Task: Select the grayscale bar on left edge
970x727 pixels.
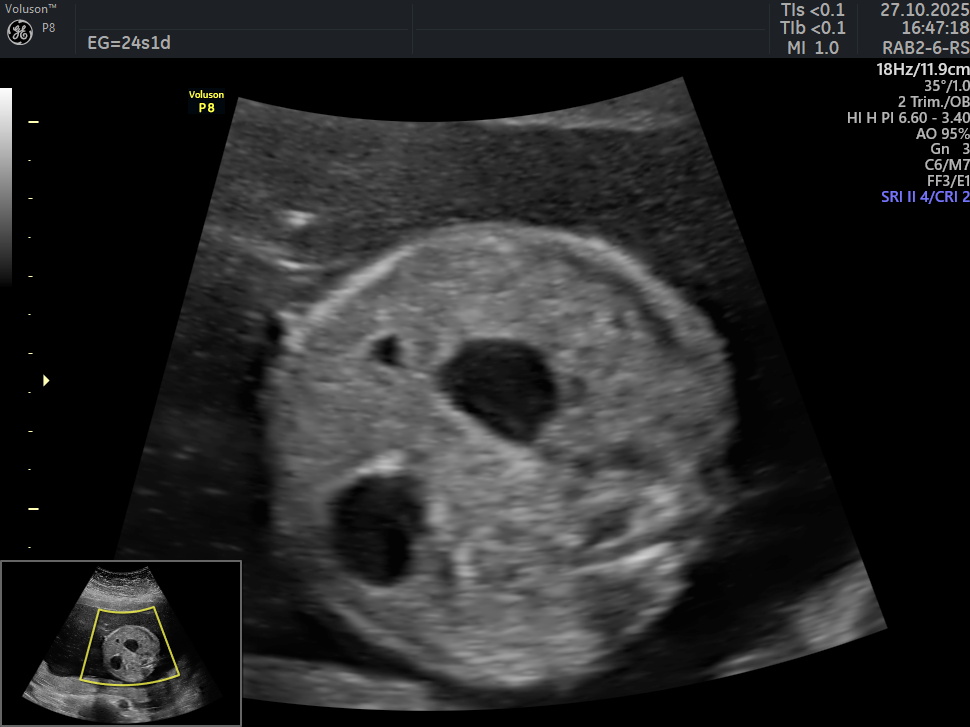Action: click(6, 186)
